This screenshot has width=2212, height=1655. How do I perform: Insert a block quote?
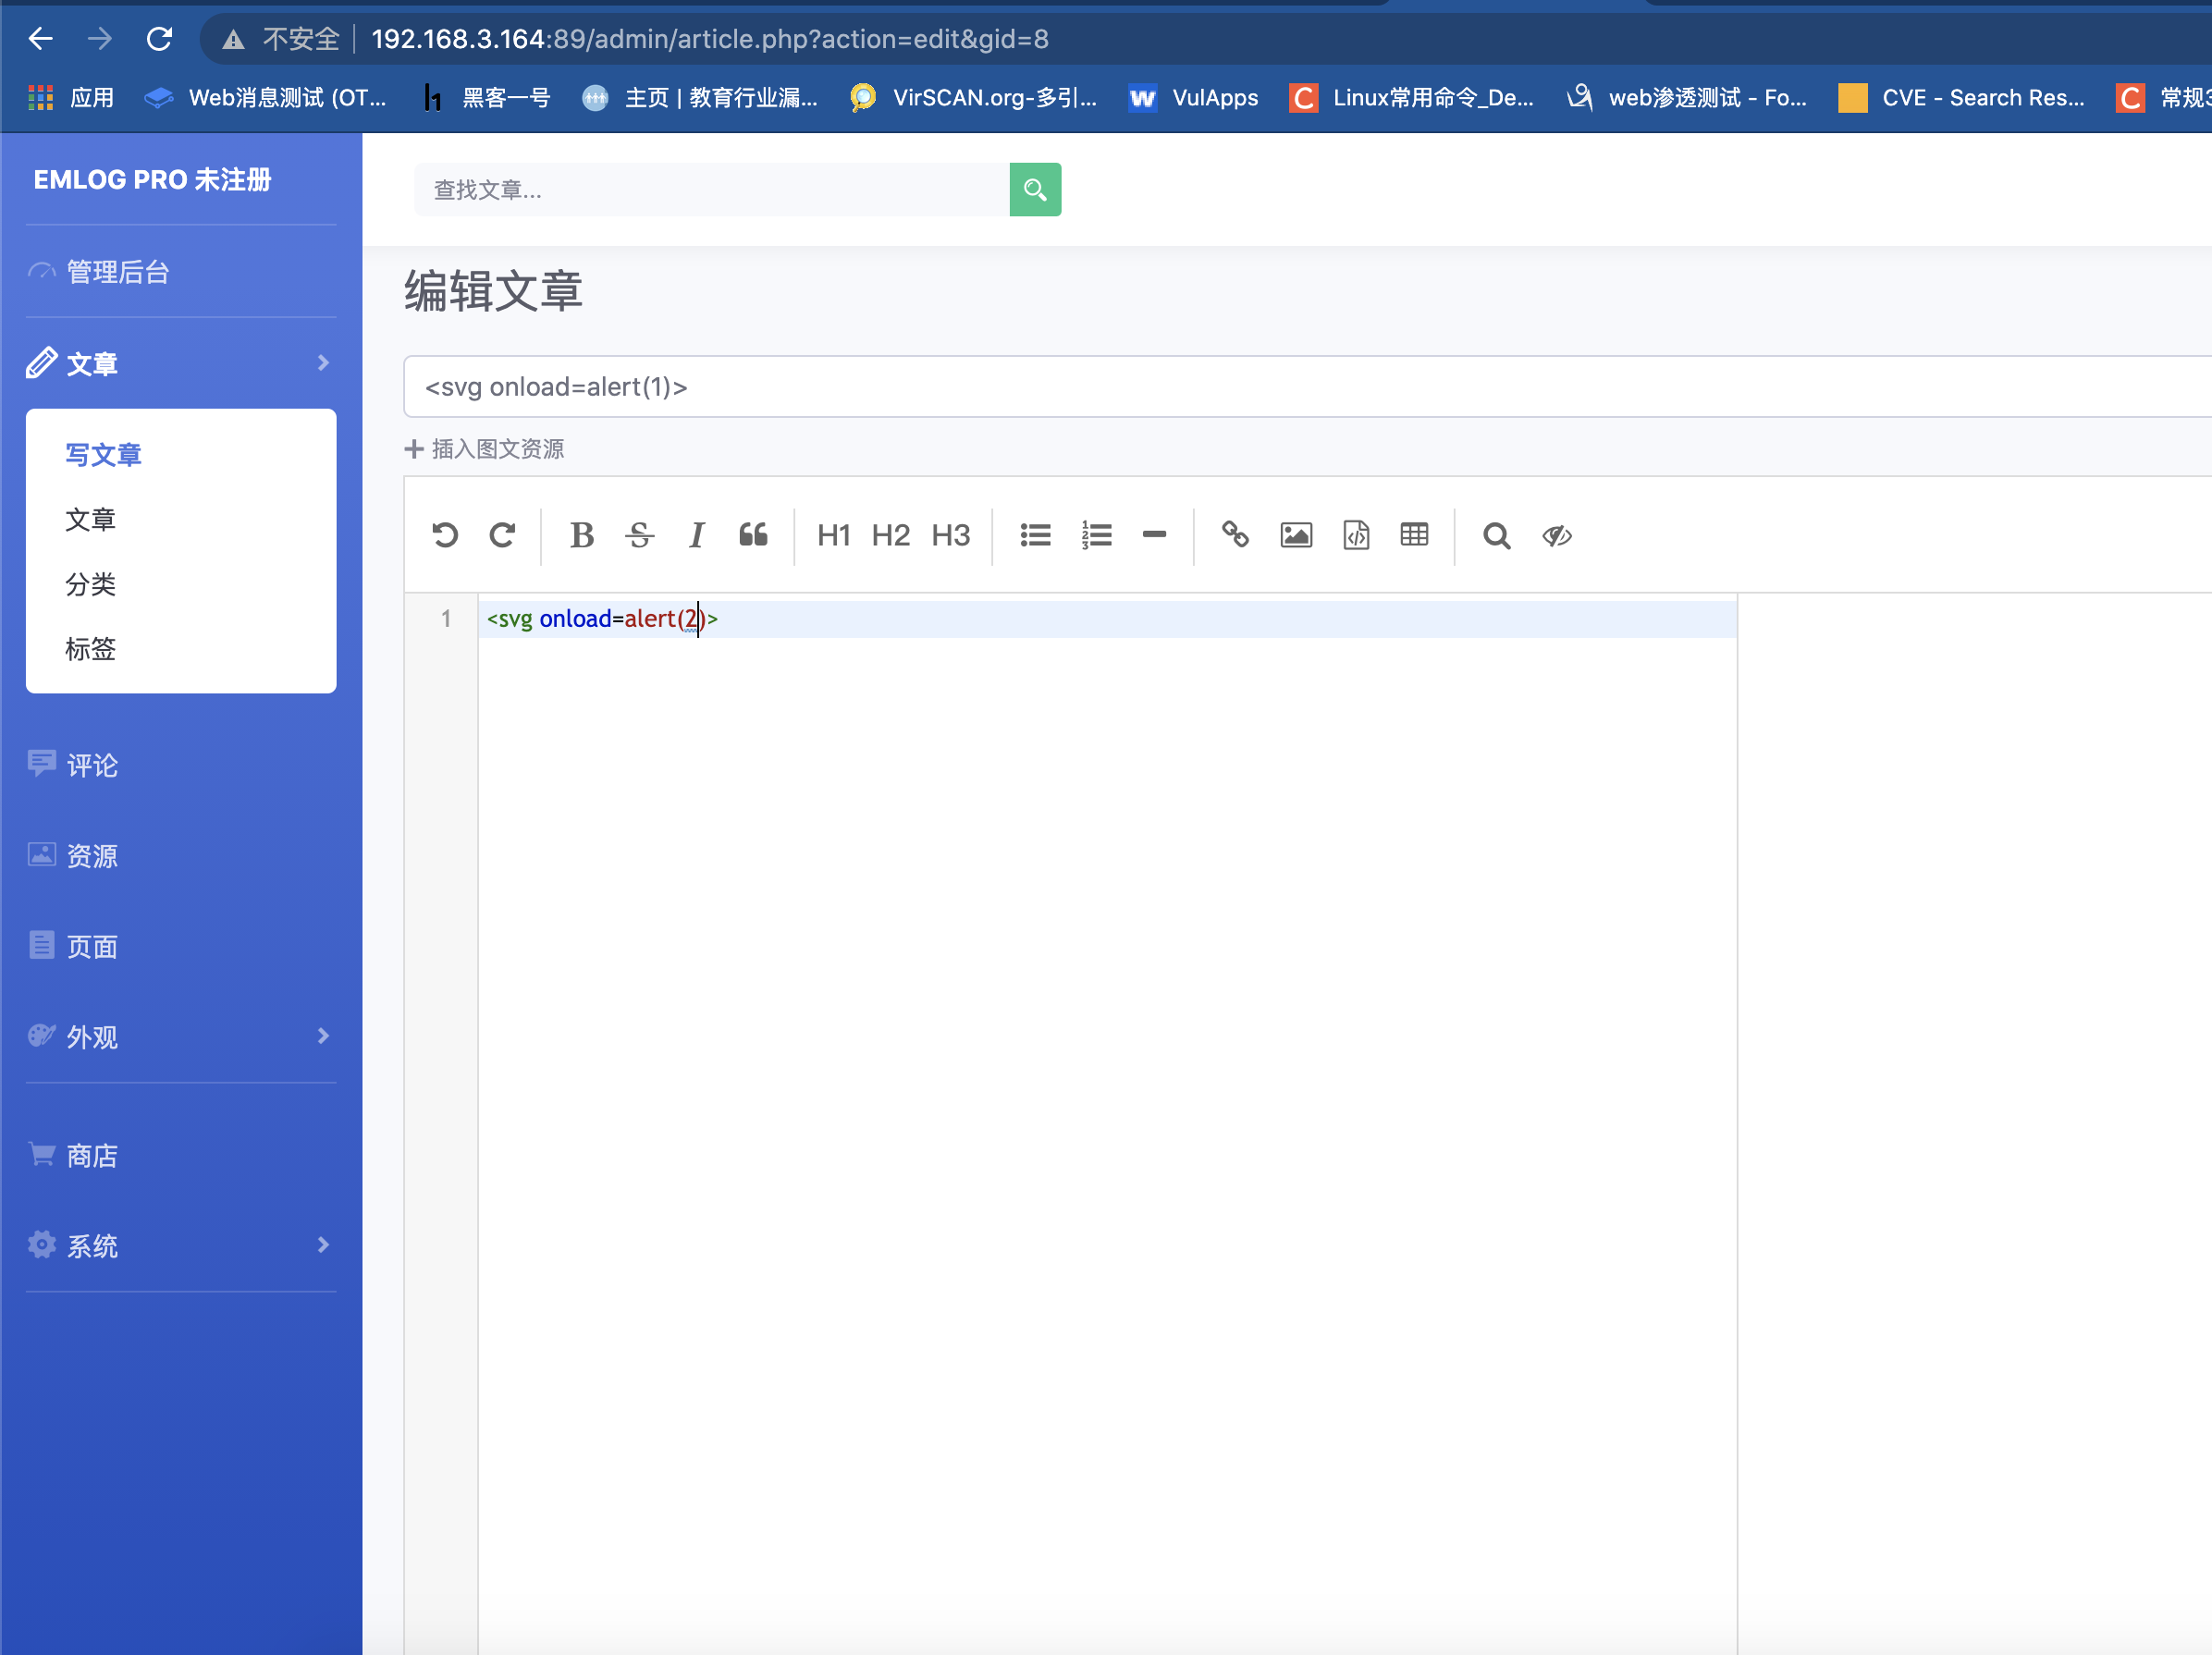click(753, 536)
